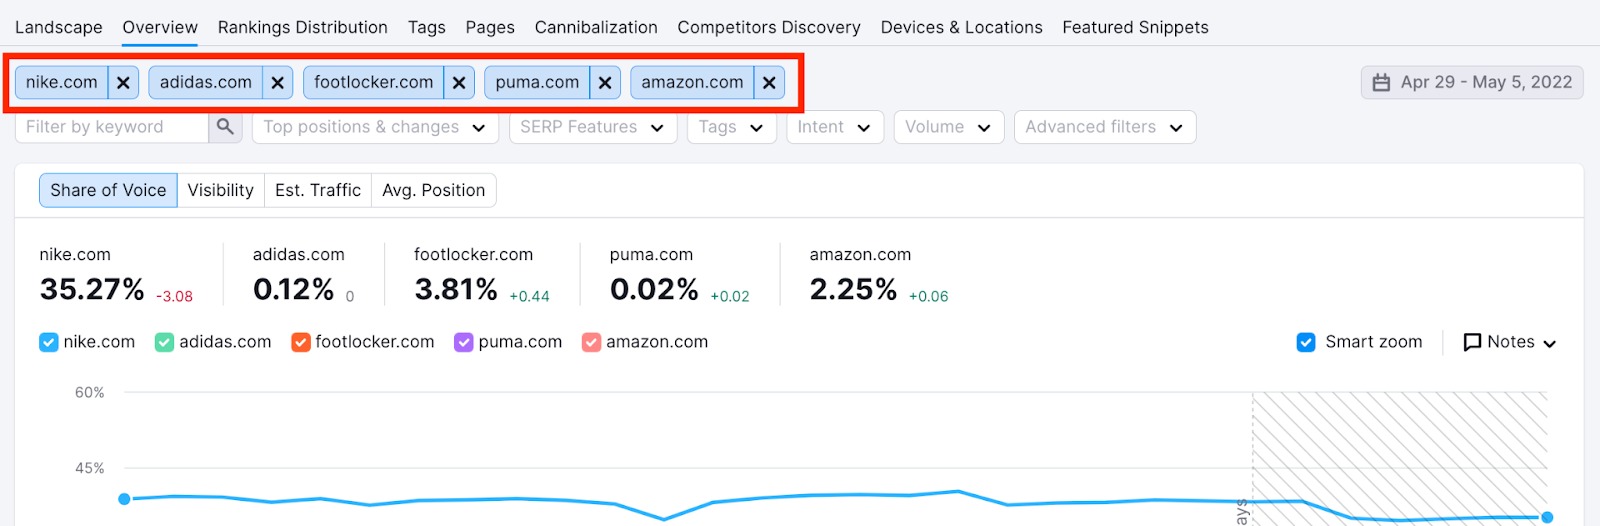
Task: Click adidas.com 0.12% share value
Action: click(x=293, y=289)
